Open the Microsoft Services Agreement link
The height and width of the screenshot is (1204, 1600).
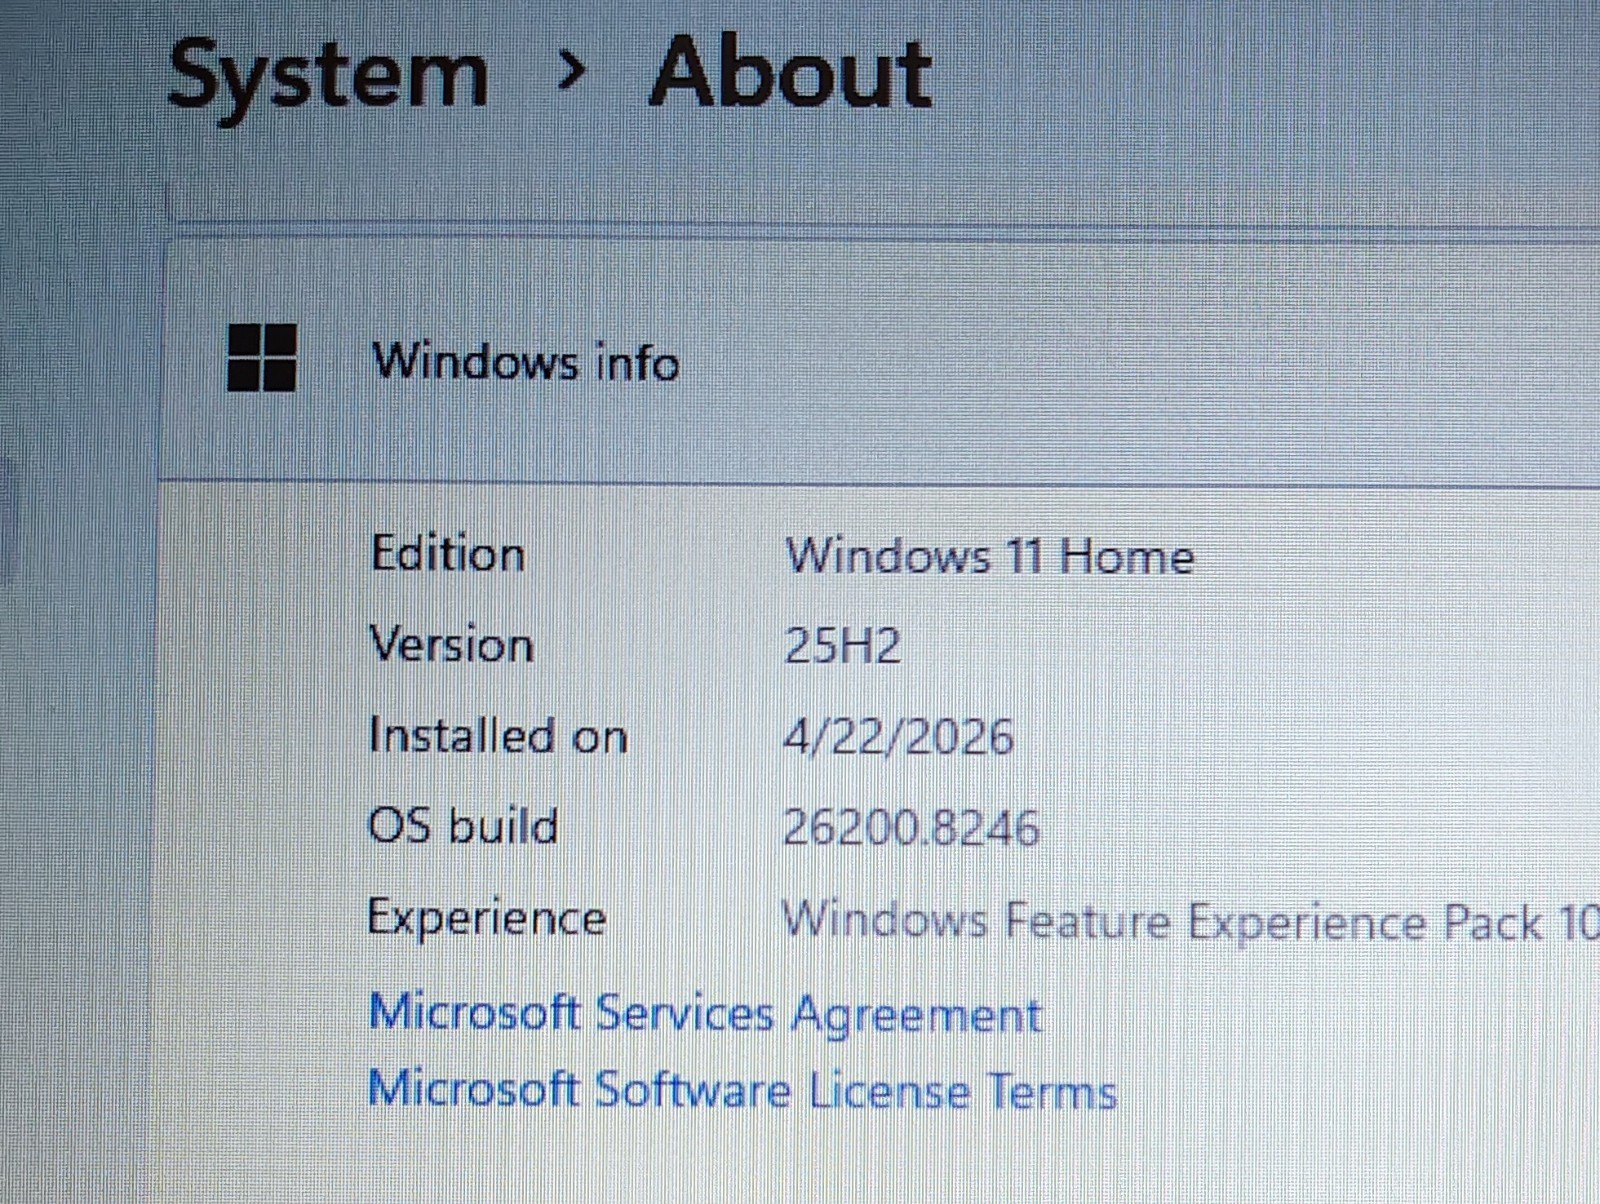coord(705,1014)
